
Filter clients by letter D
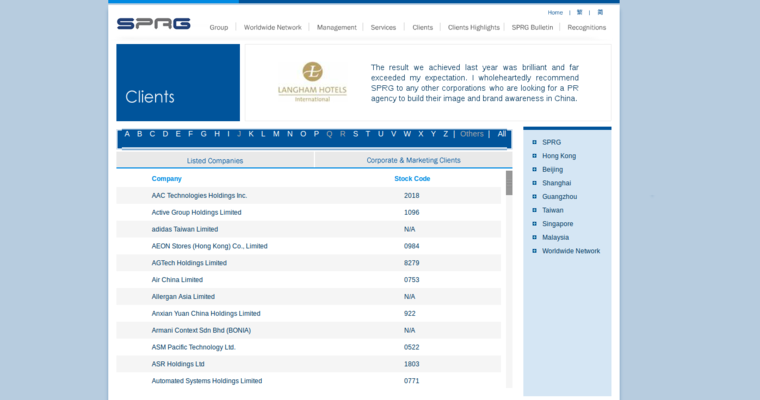tap(165, 134)
